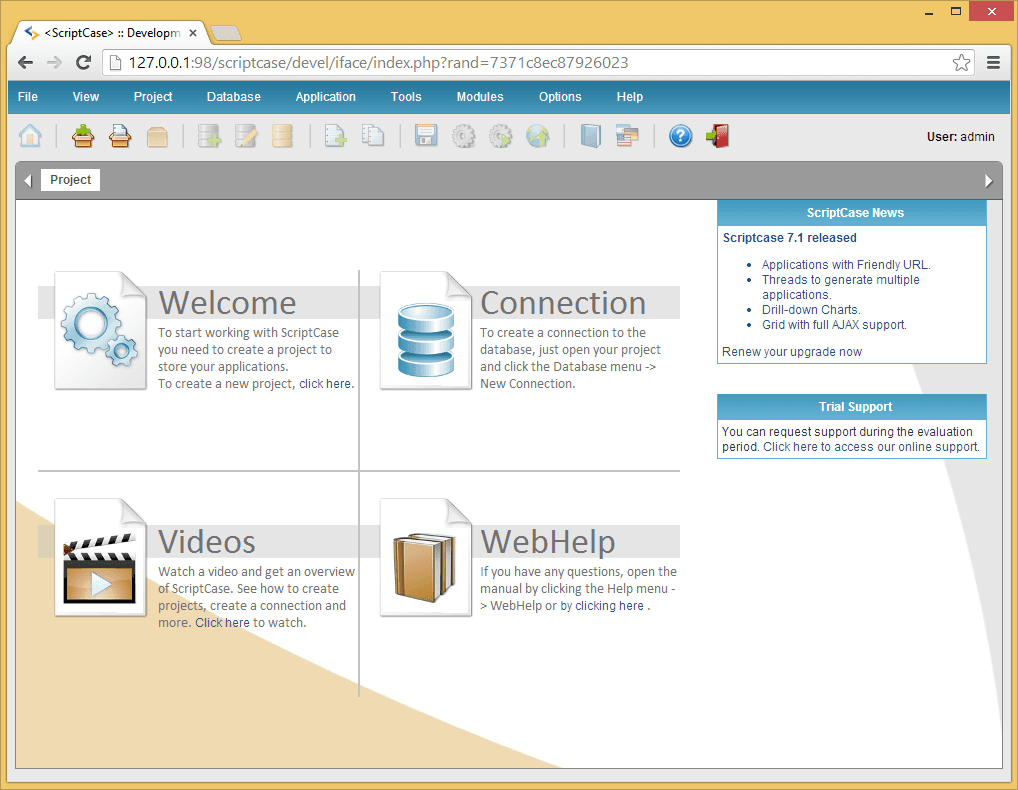Open the Project menu
Image resolution: width=1018 pixels, height=790 pixels.
(153, 97)
